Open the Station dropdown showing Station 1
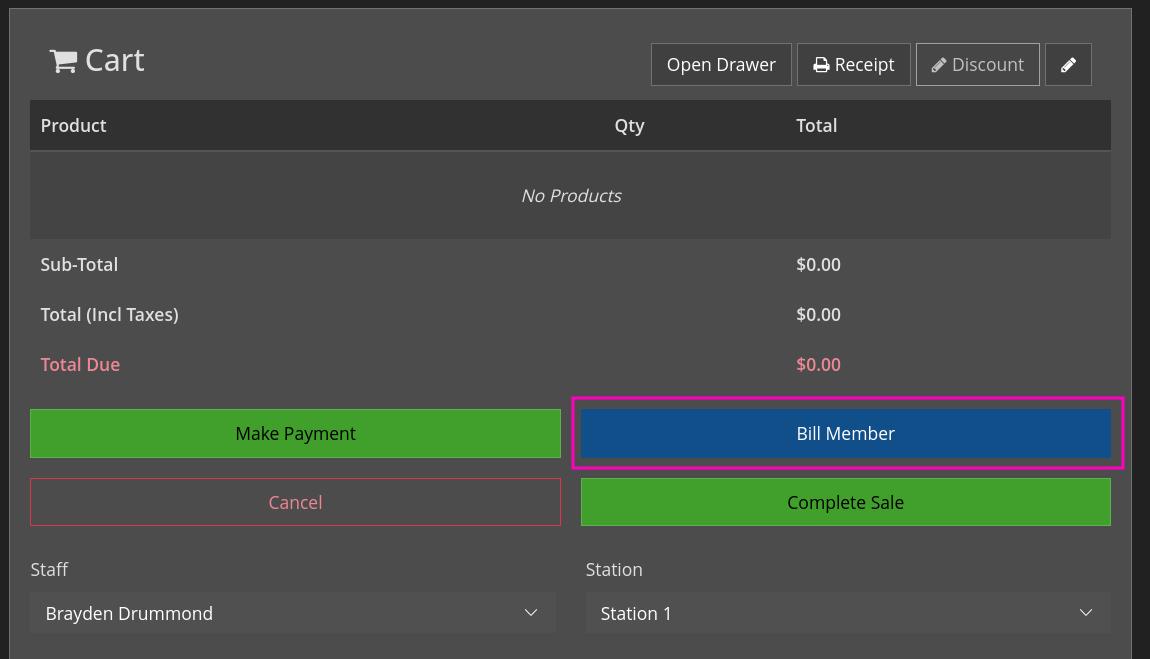 point(847,613)
